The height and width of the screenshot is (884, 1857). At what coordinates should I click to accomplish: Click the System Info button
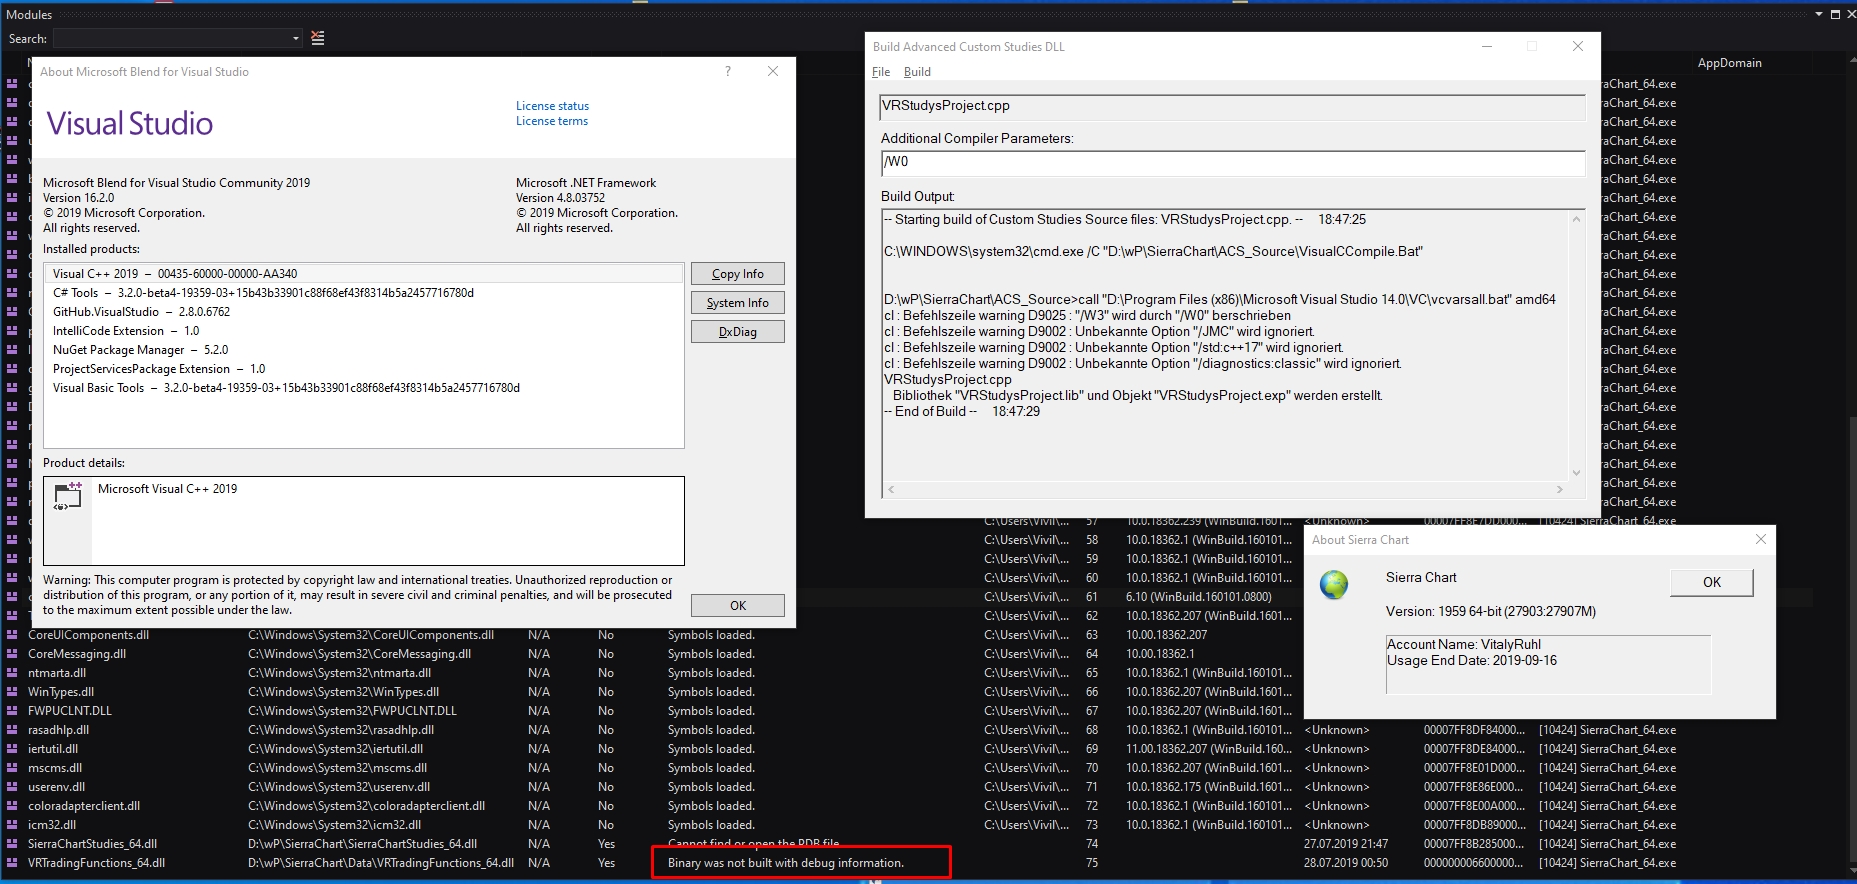click(738, 303)
